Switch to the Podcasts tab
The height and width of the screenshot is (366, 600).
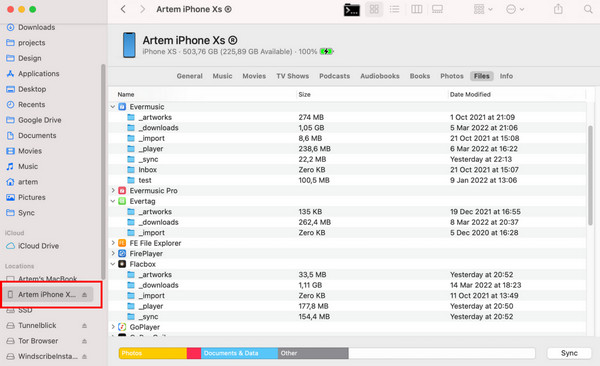click(x=334, y=76)
